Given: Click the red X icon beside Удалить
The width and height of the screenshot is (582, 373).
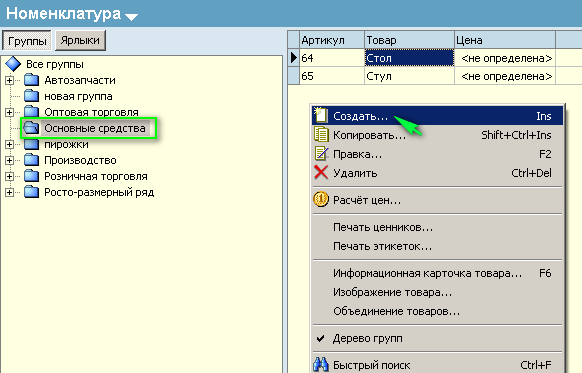Looking at the screenshot, I should coord(321,172).
